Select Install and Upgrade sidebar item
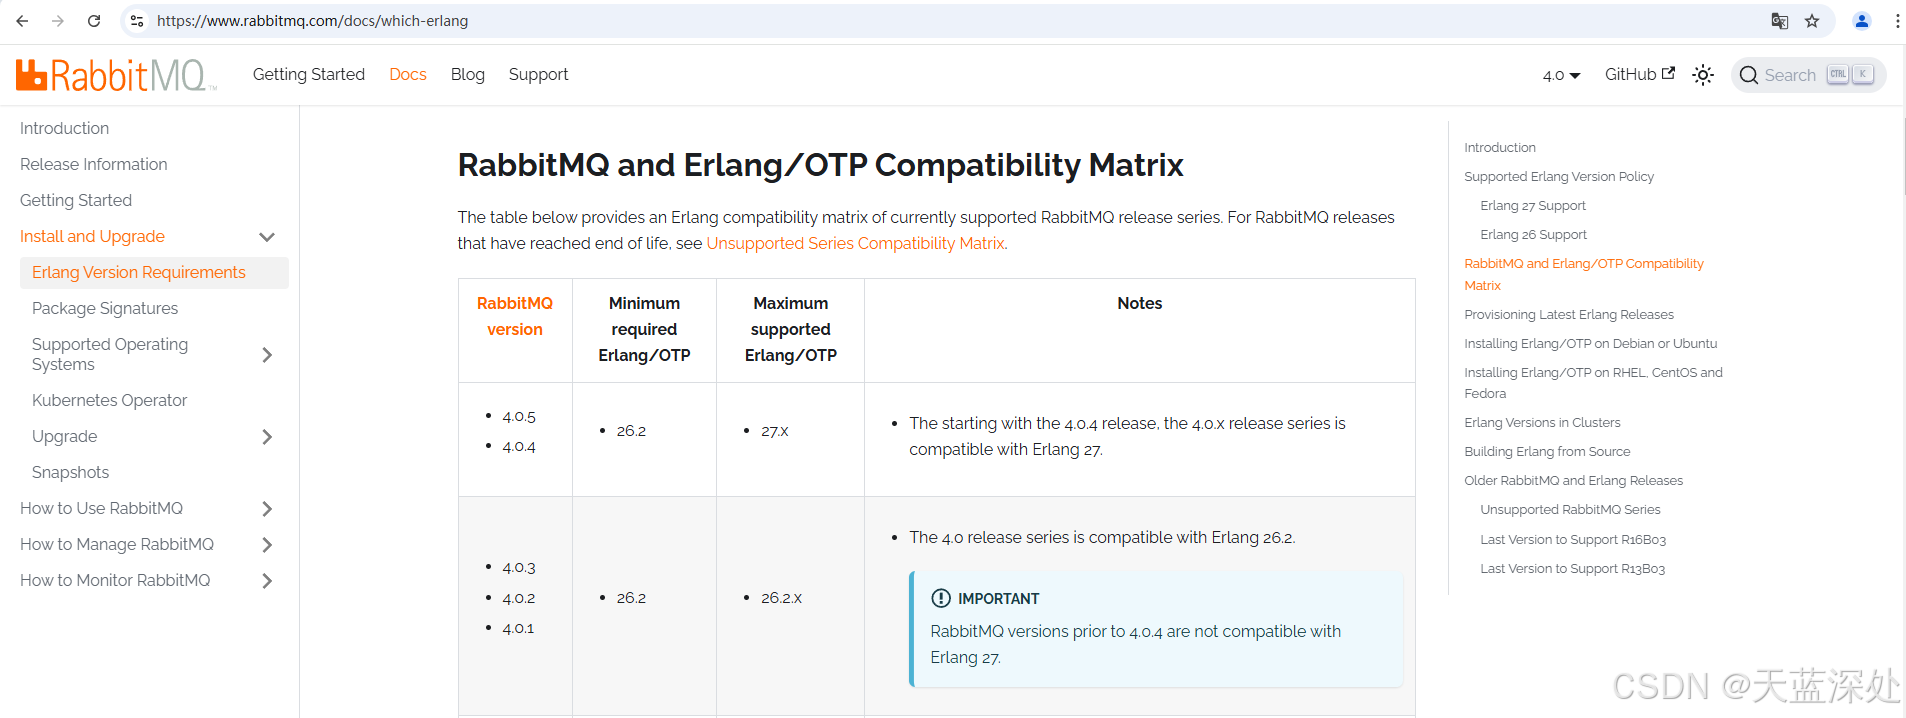The image size is (1906, 718). pyautogui.click(x=92, y=236)
